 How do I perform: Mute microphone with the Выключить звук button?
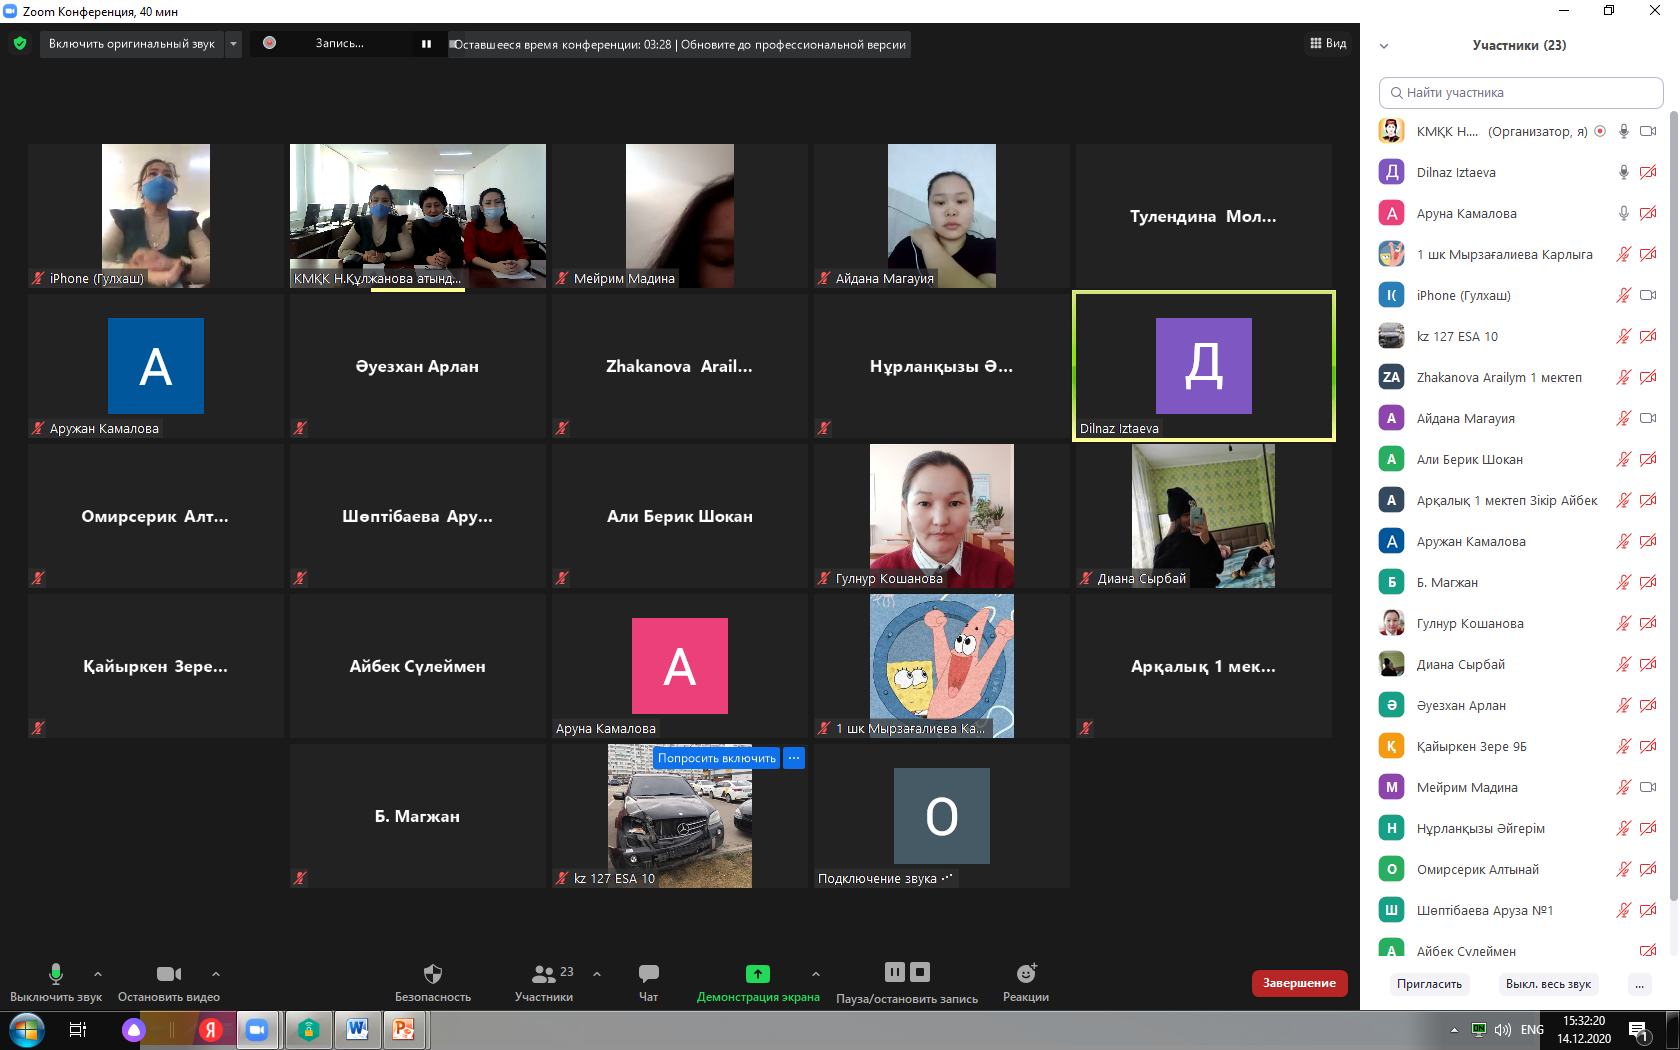56,974
